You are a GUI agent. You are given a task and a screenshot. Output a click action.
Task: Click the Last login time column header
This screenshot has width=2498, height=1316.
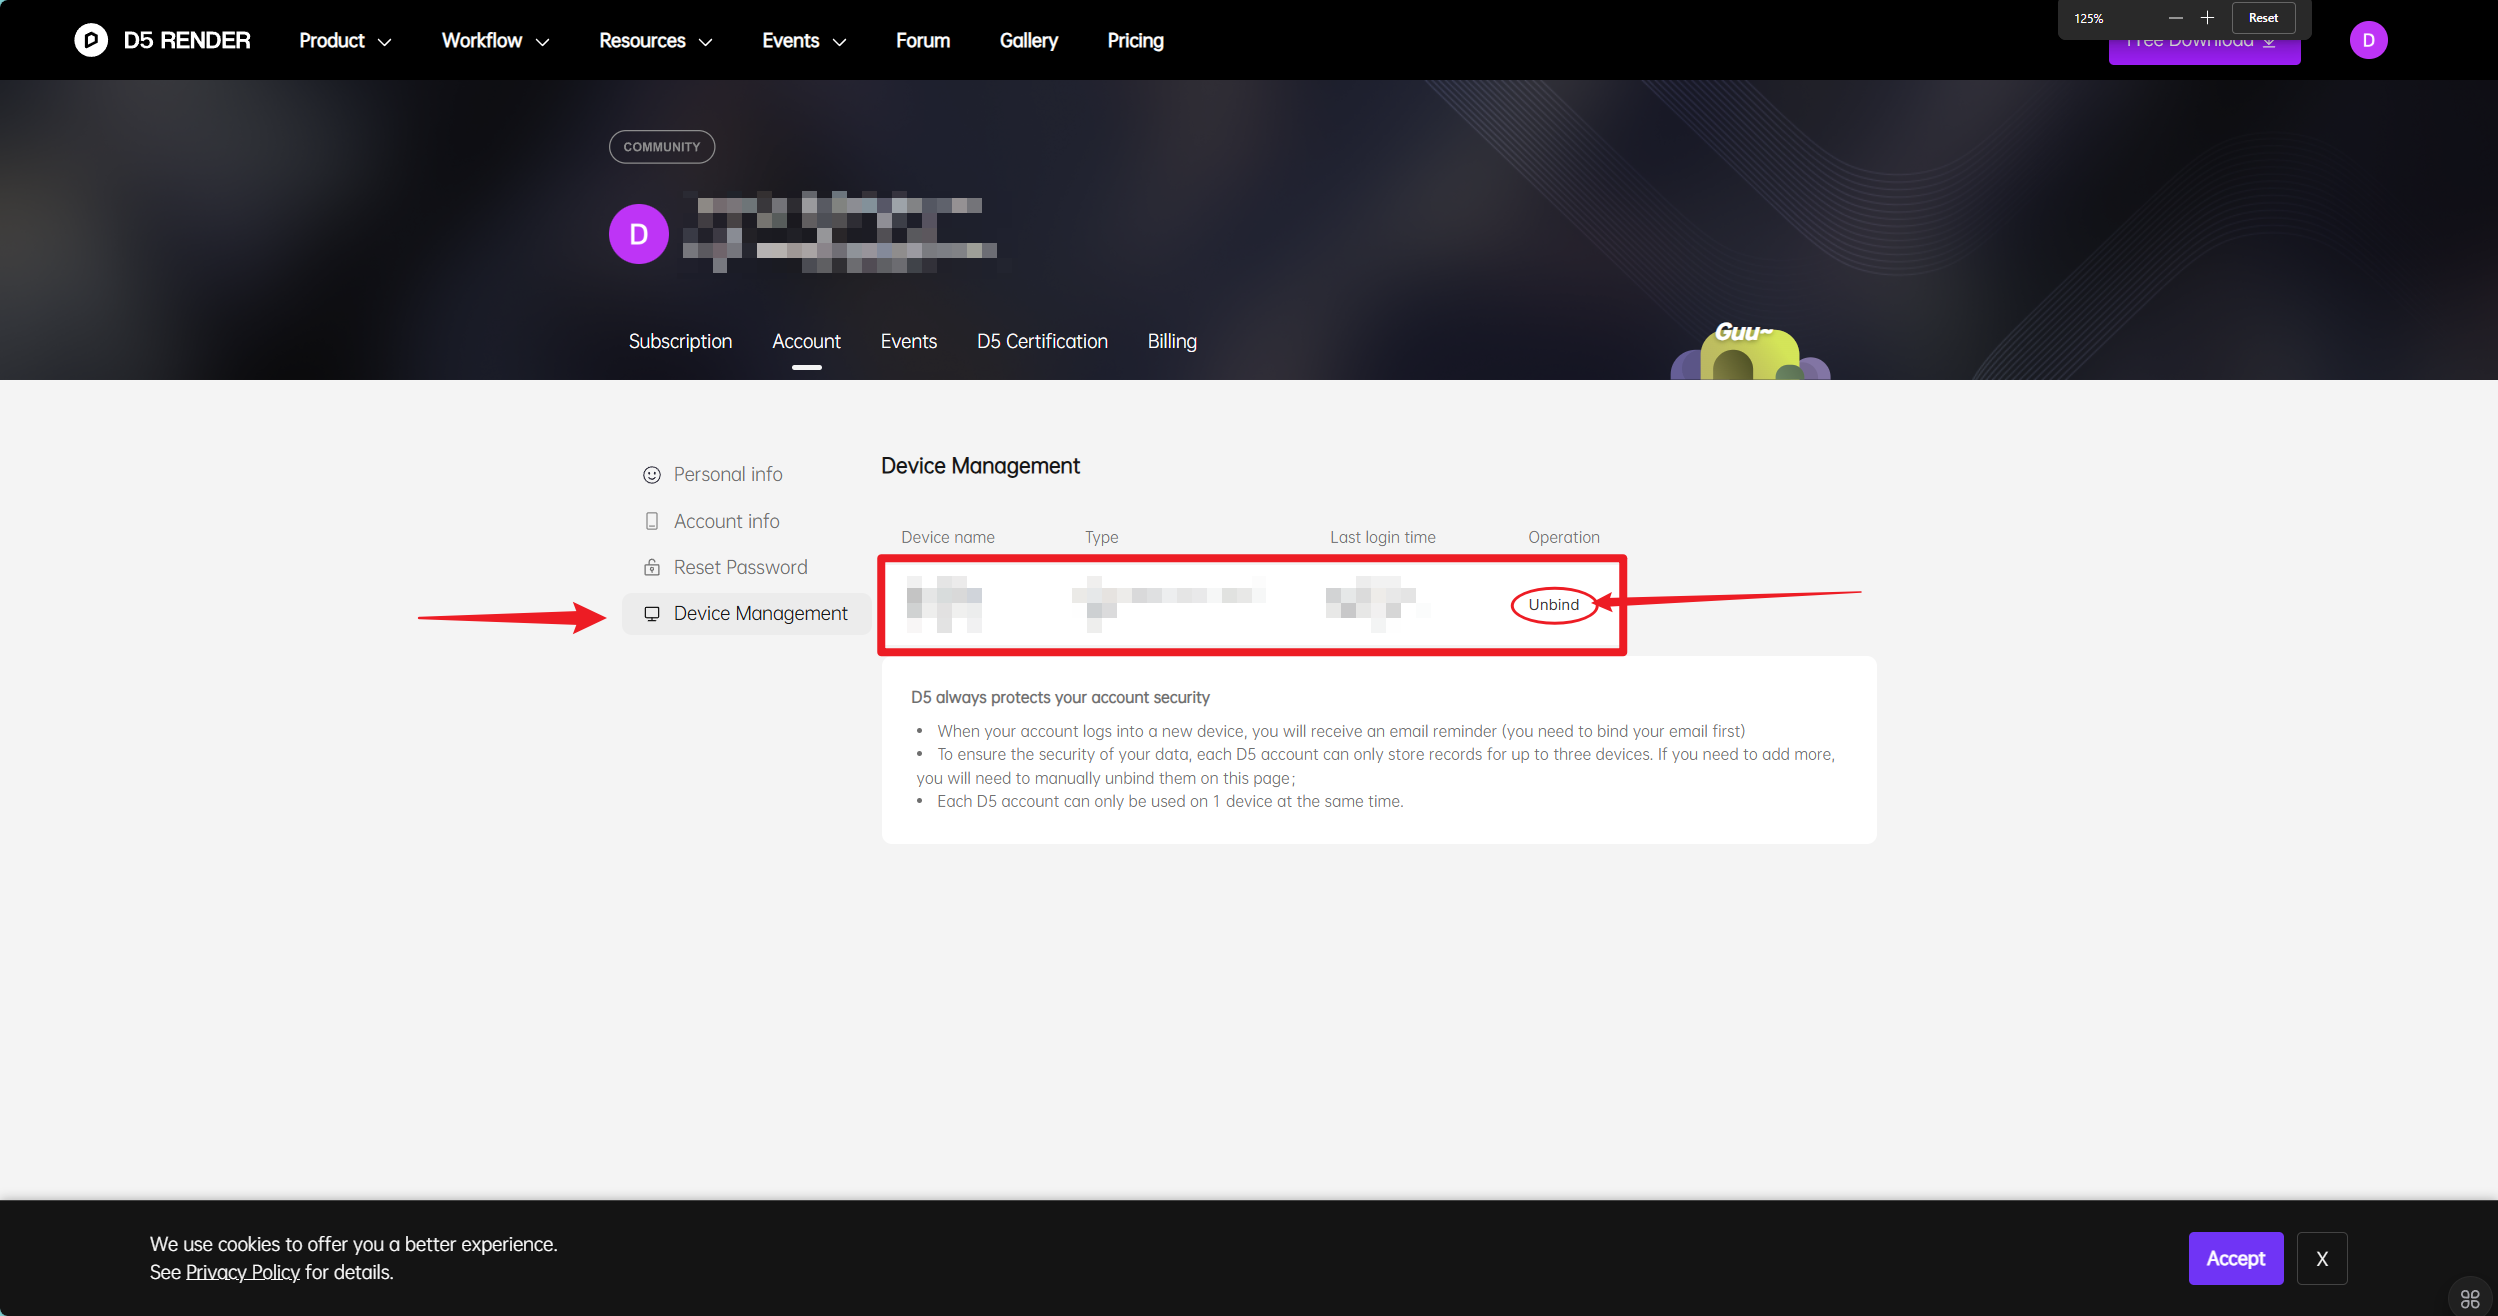tap(1382, 537)
